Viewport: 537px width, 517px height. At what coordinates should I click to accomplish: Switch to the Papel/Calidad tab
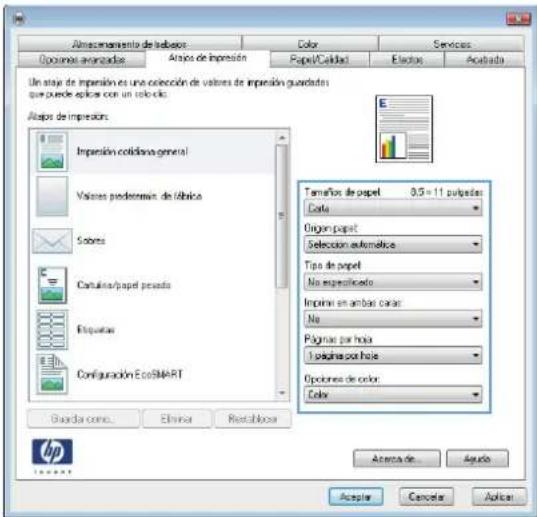click(320, 60)
